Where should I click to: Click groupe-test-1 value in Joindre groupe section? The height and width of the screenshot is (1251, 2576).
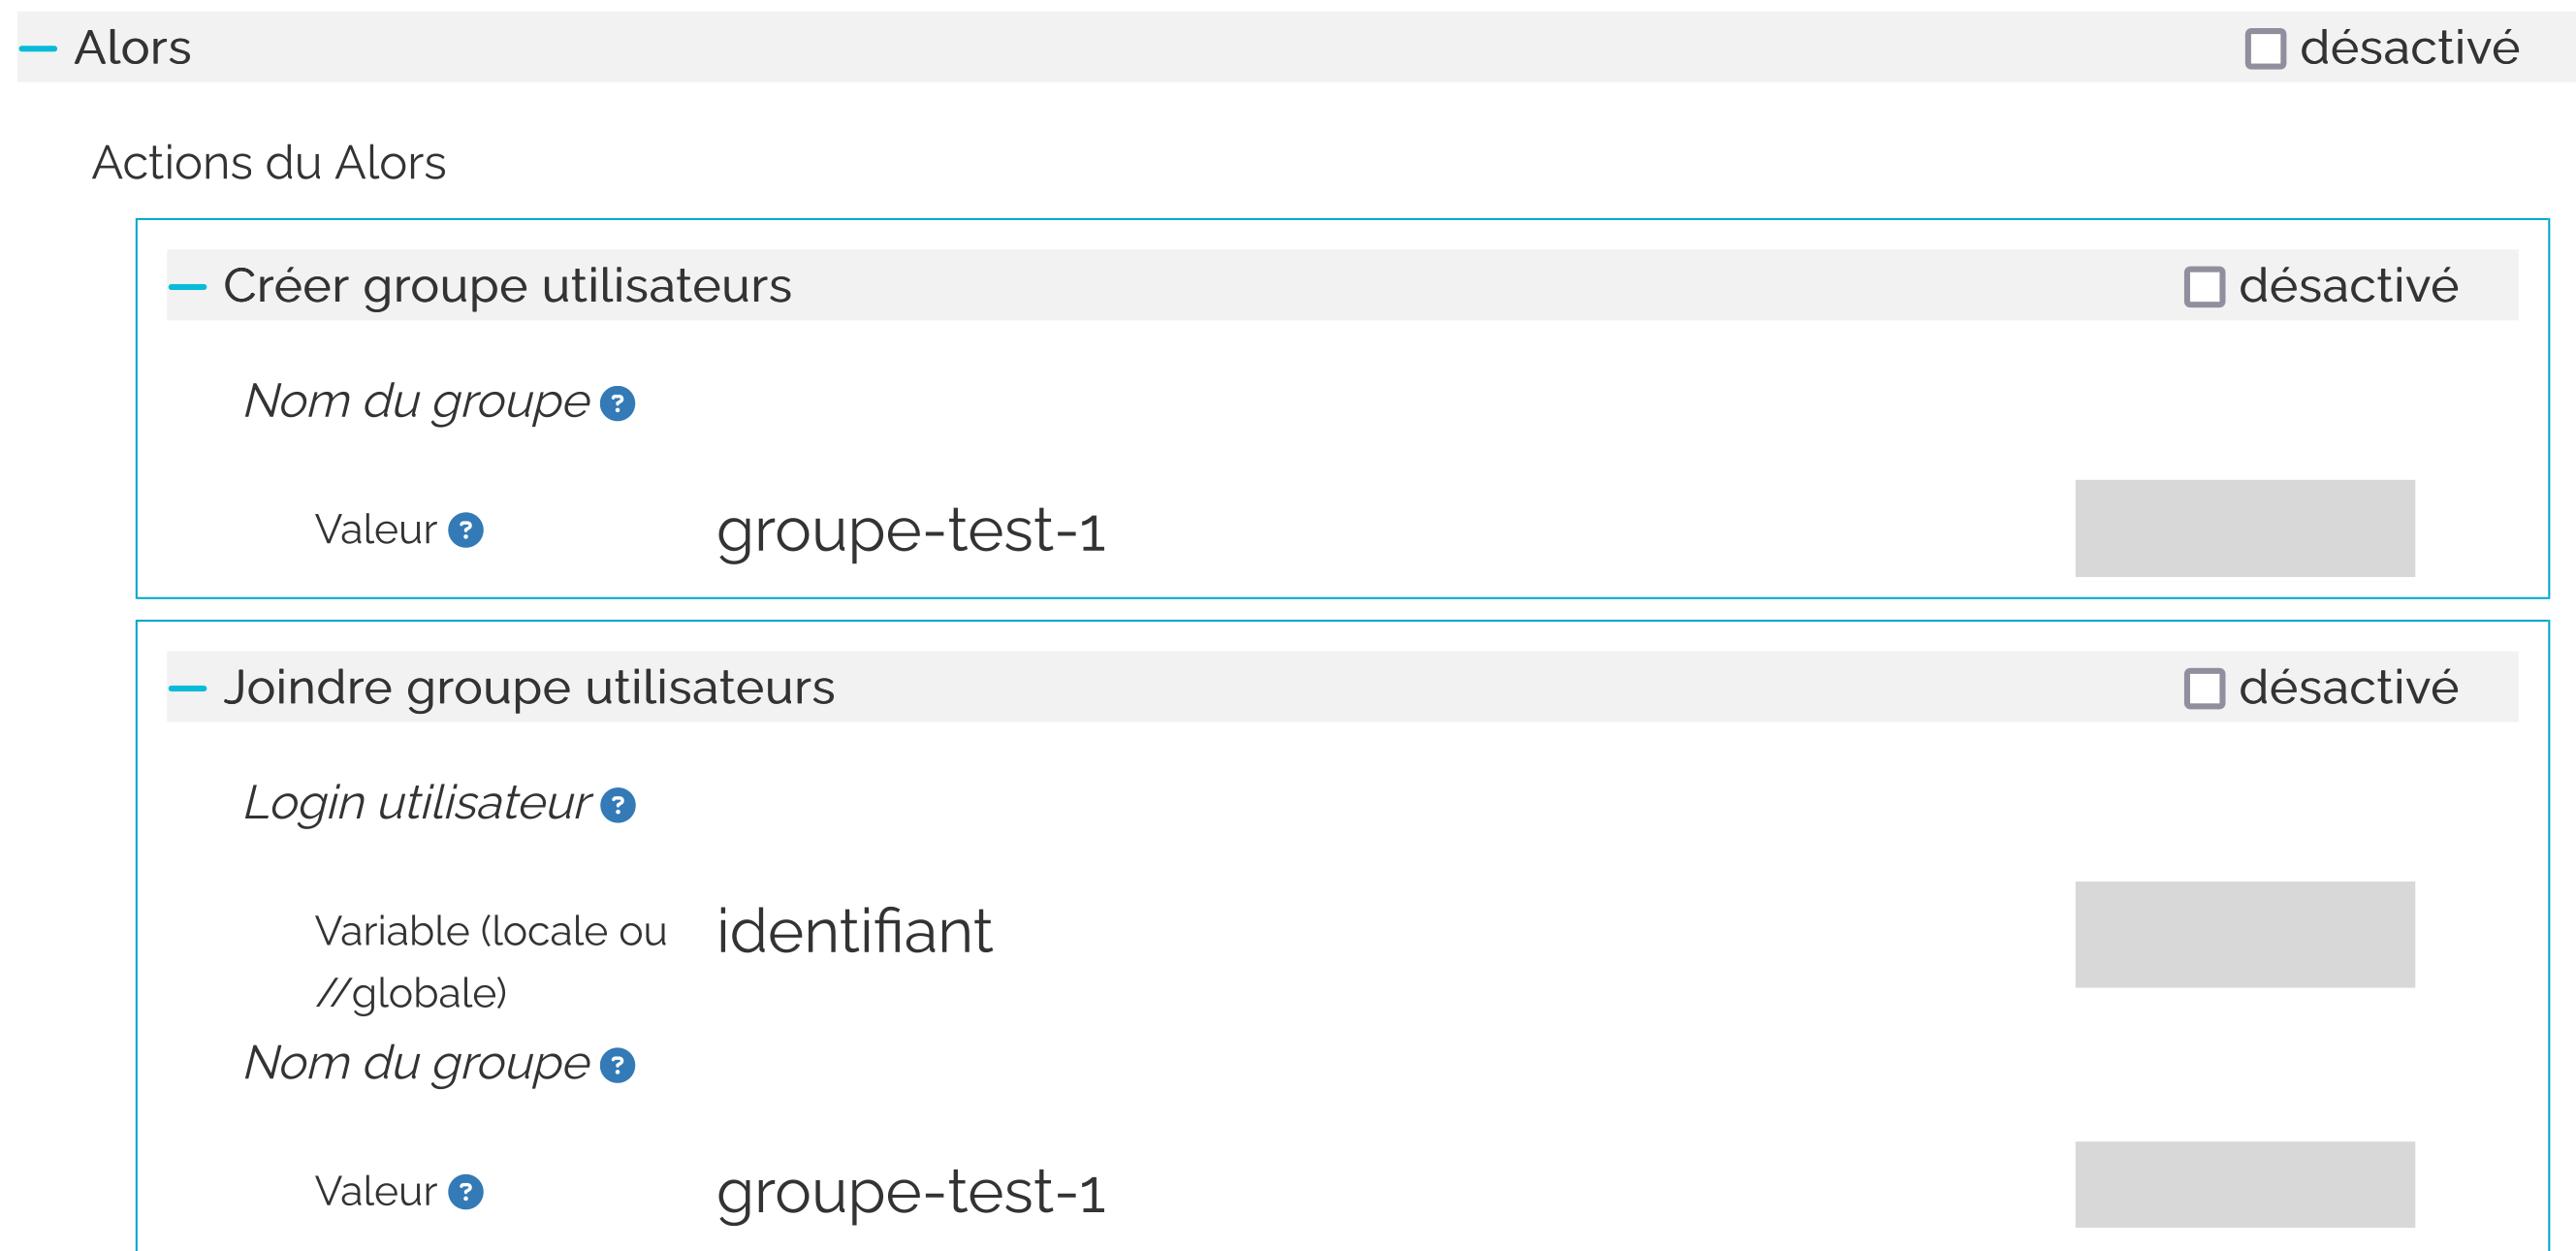tap(910, 1192)
